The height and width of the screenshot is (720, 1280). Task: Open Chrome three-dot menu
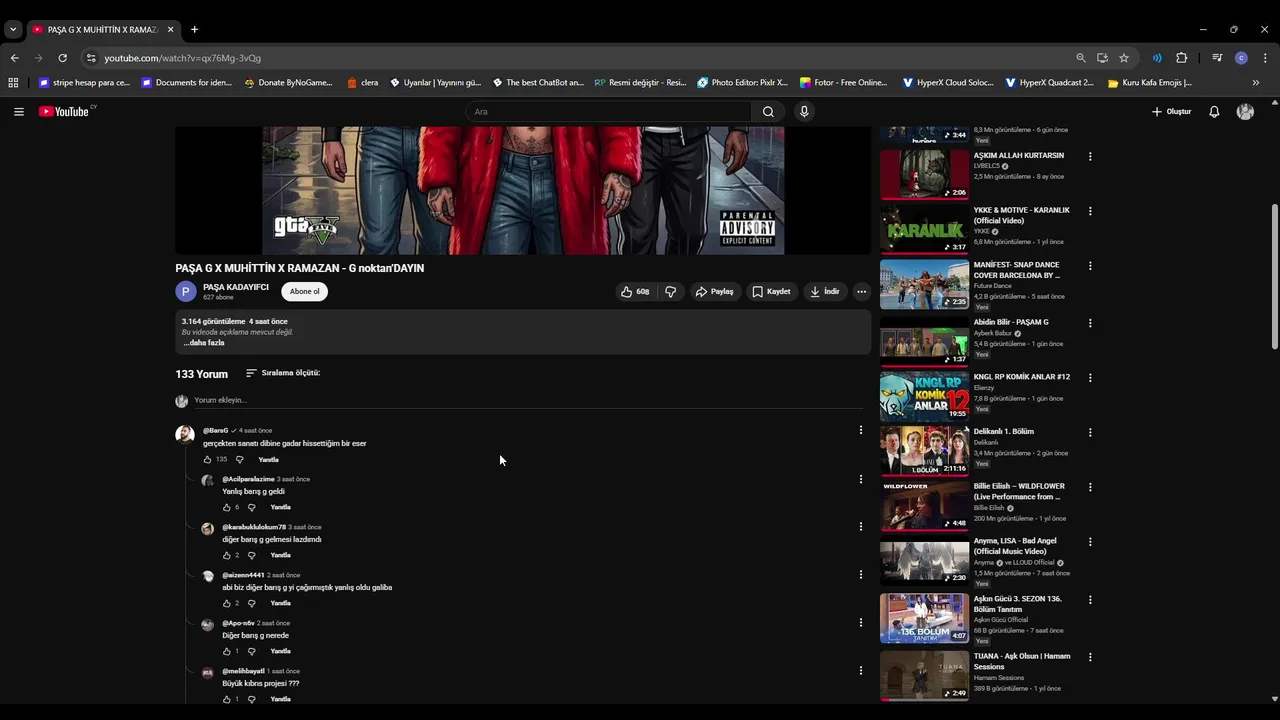coord(1265,58)
